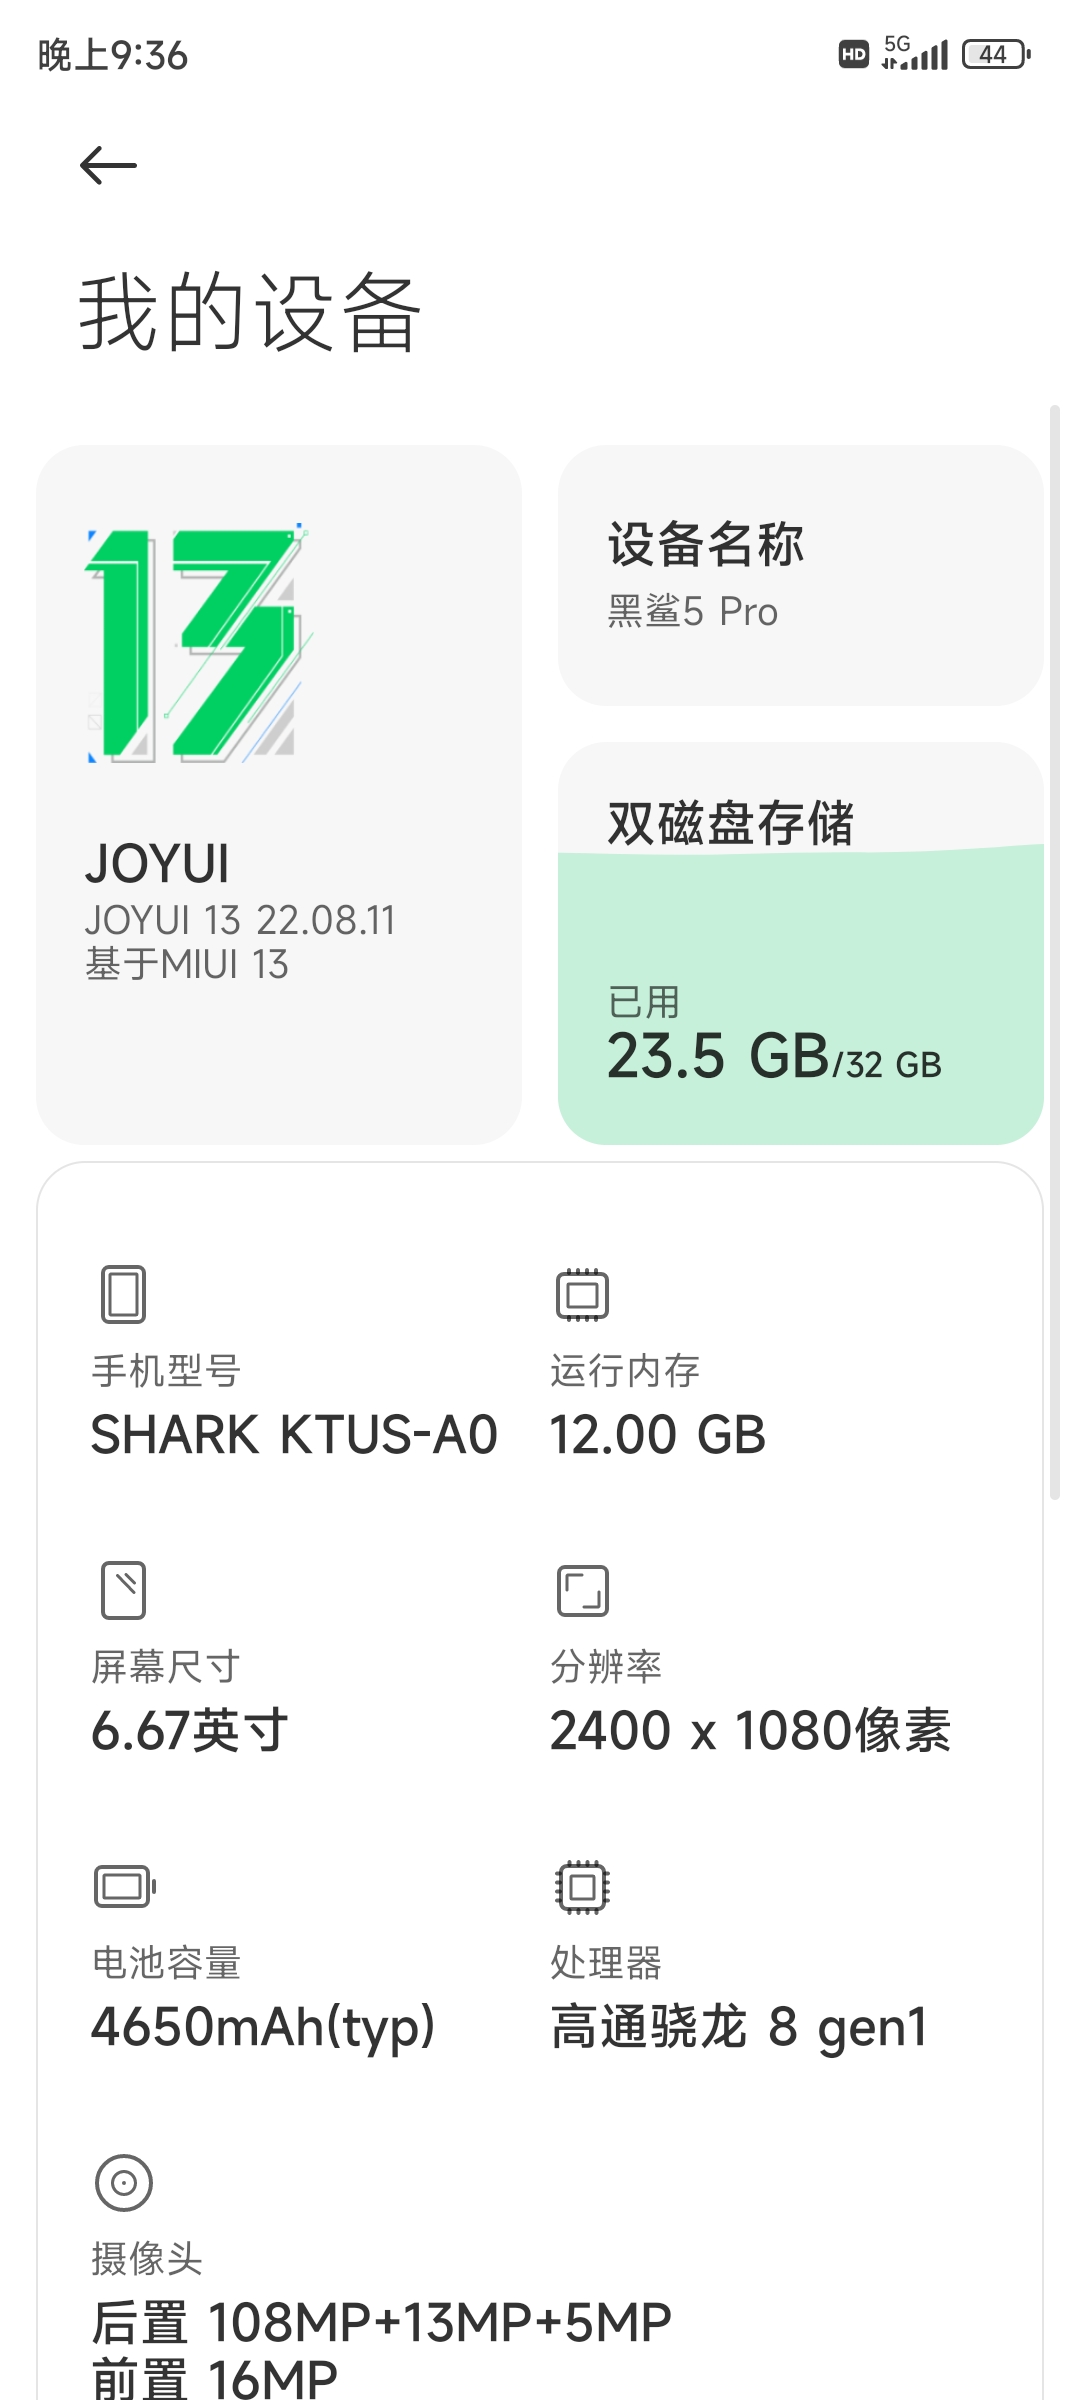Screen dimensions: 1080x2400
Task: Tap the battery indicator in status bar
Action: pos(995,54)
